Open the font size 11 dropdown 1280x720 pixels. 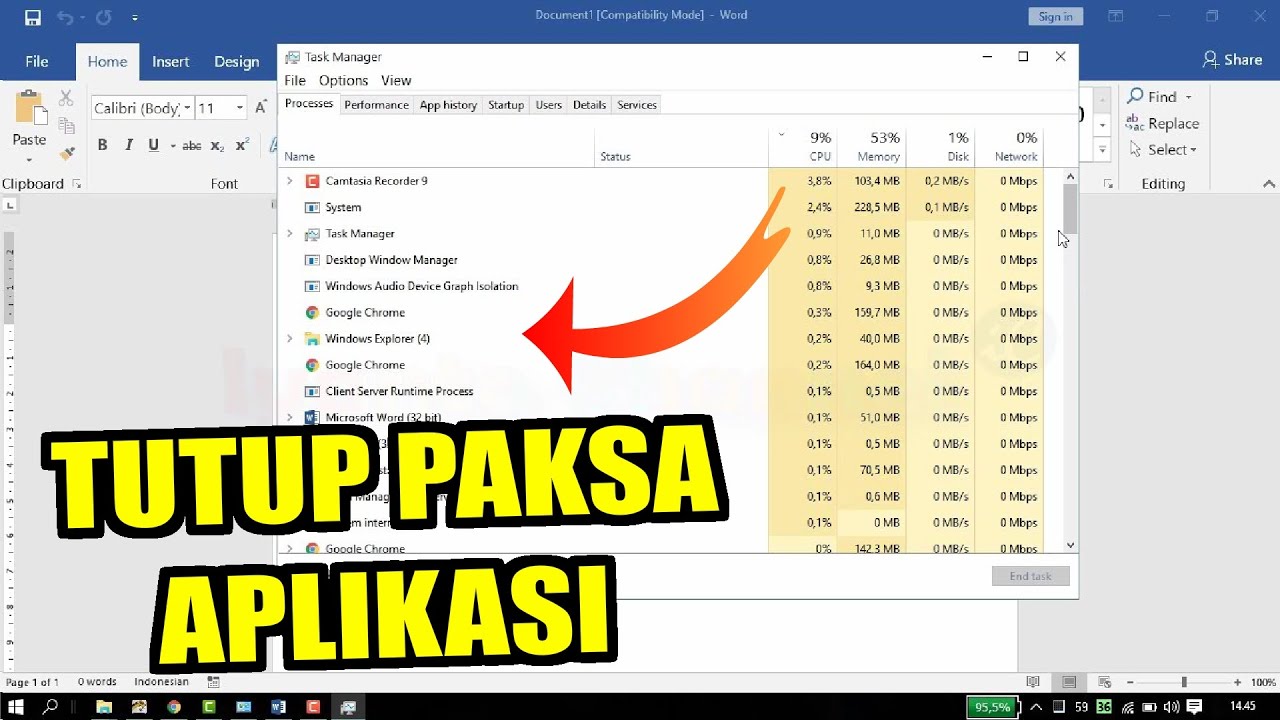pyautogui.click(x=240, y=108)
